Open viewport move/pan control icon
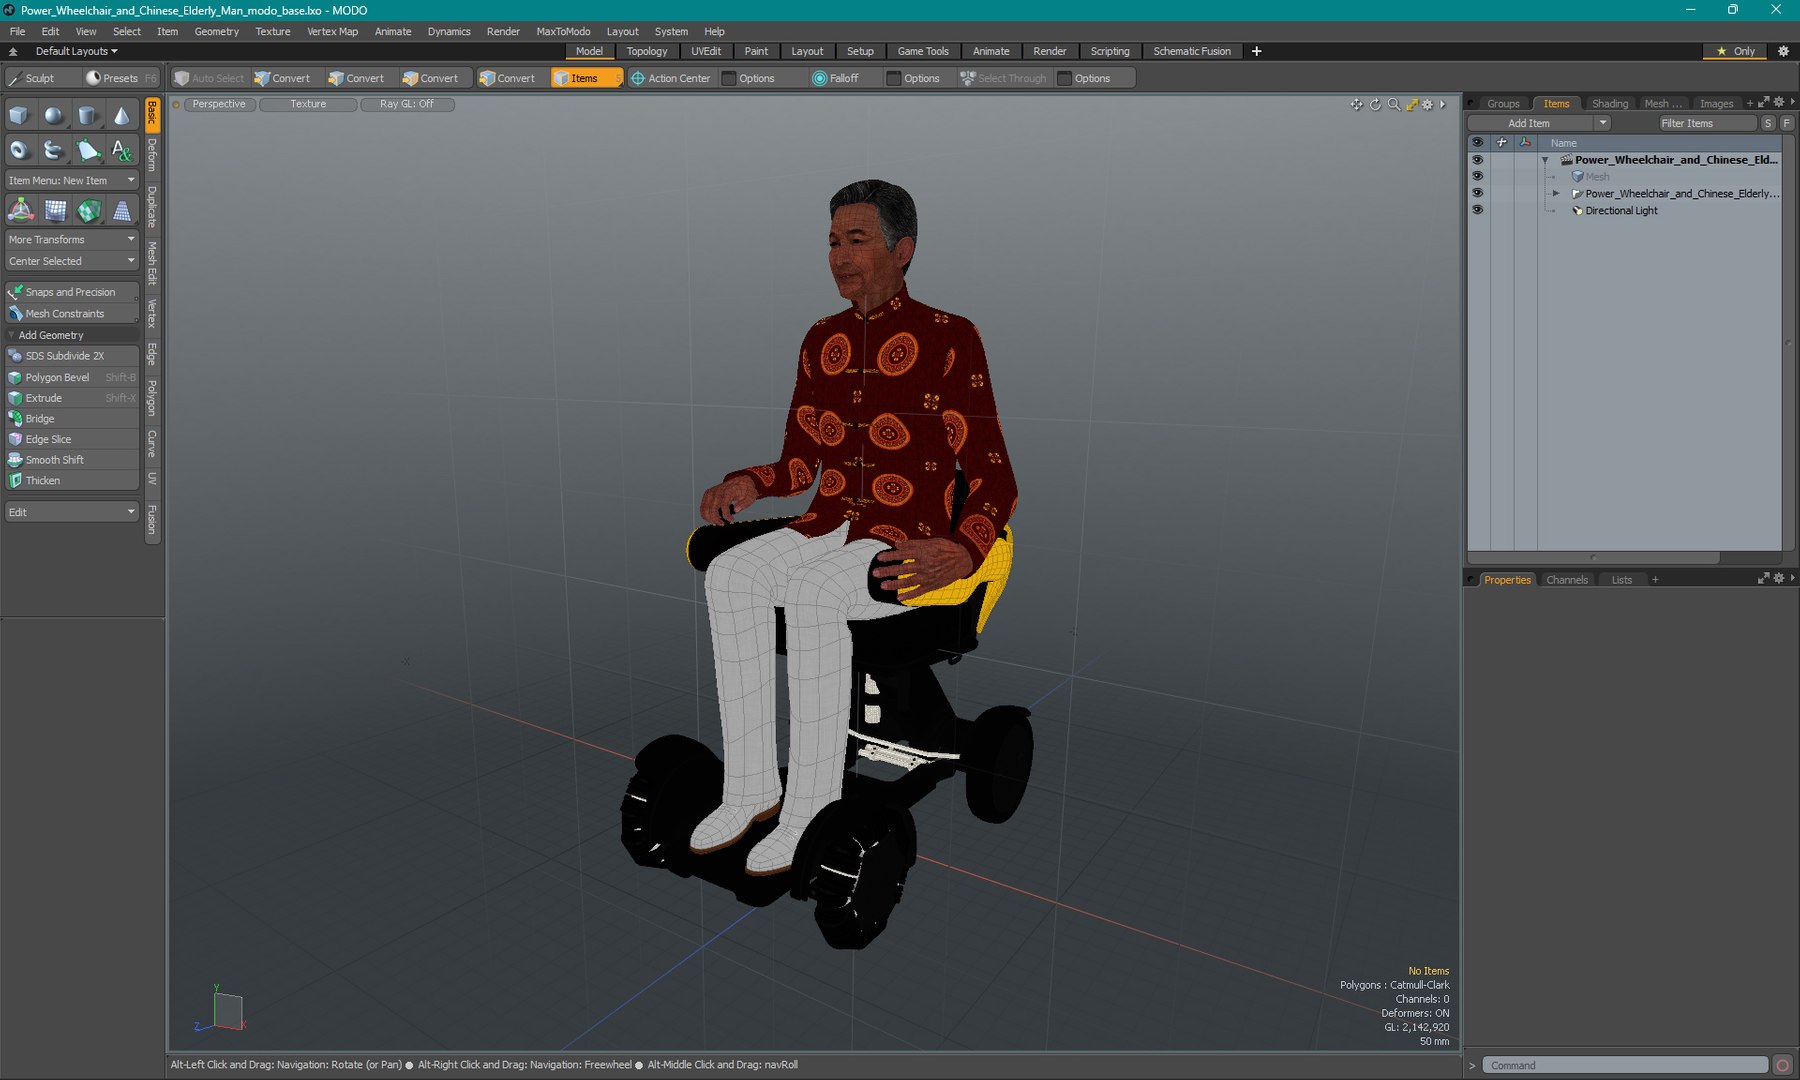 click(x=1356, y=104)
